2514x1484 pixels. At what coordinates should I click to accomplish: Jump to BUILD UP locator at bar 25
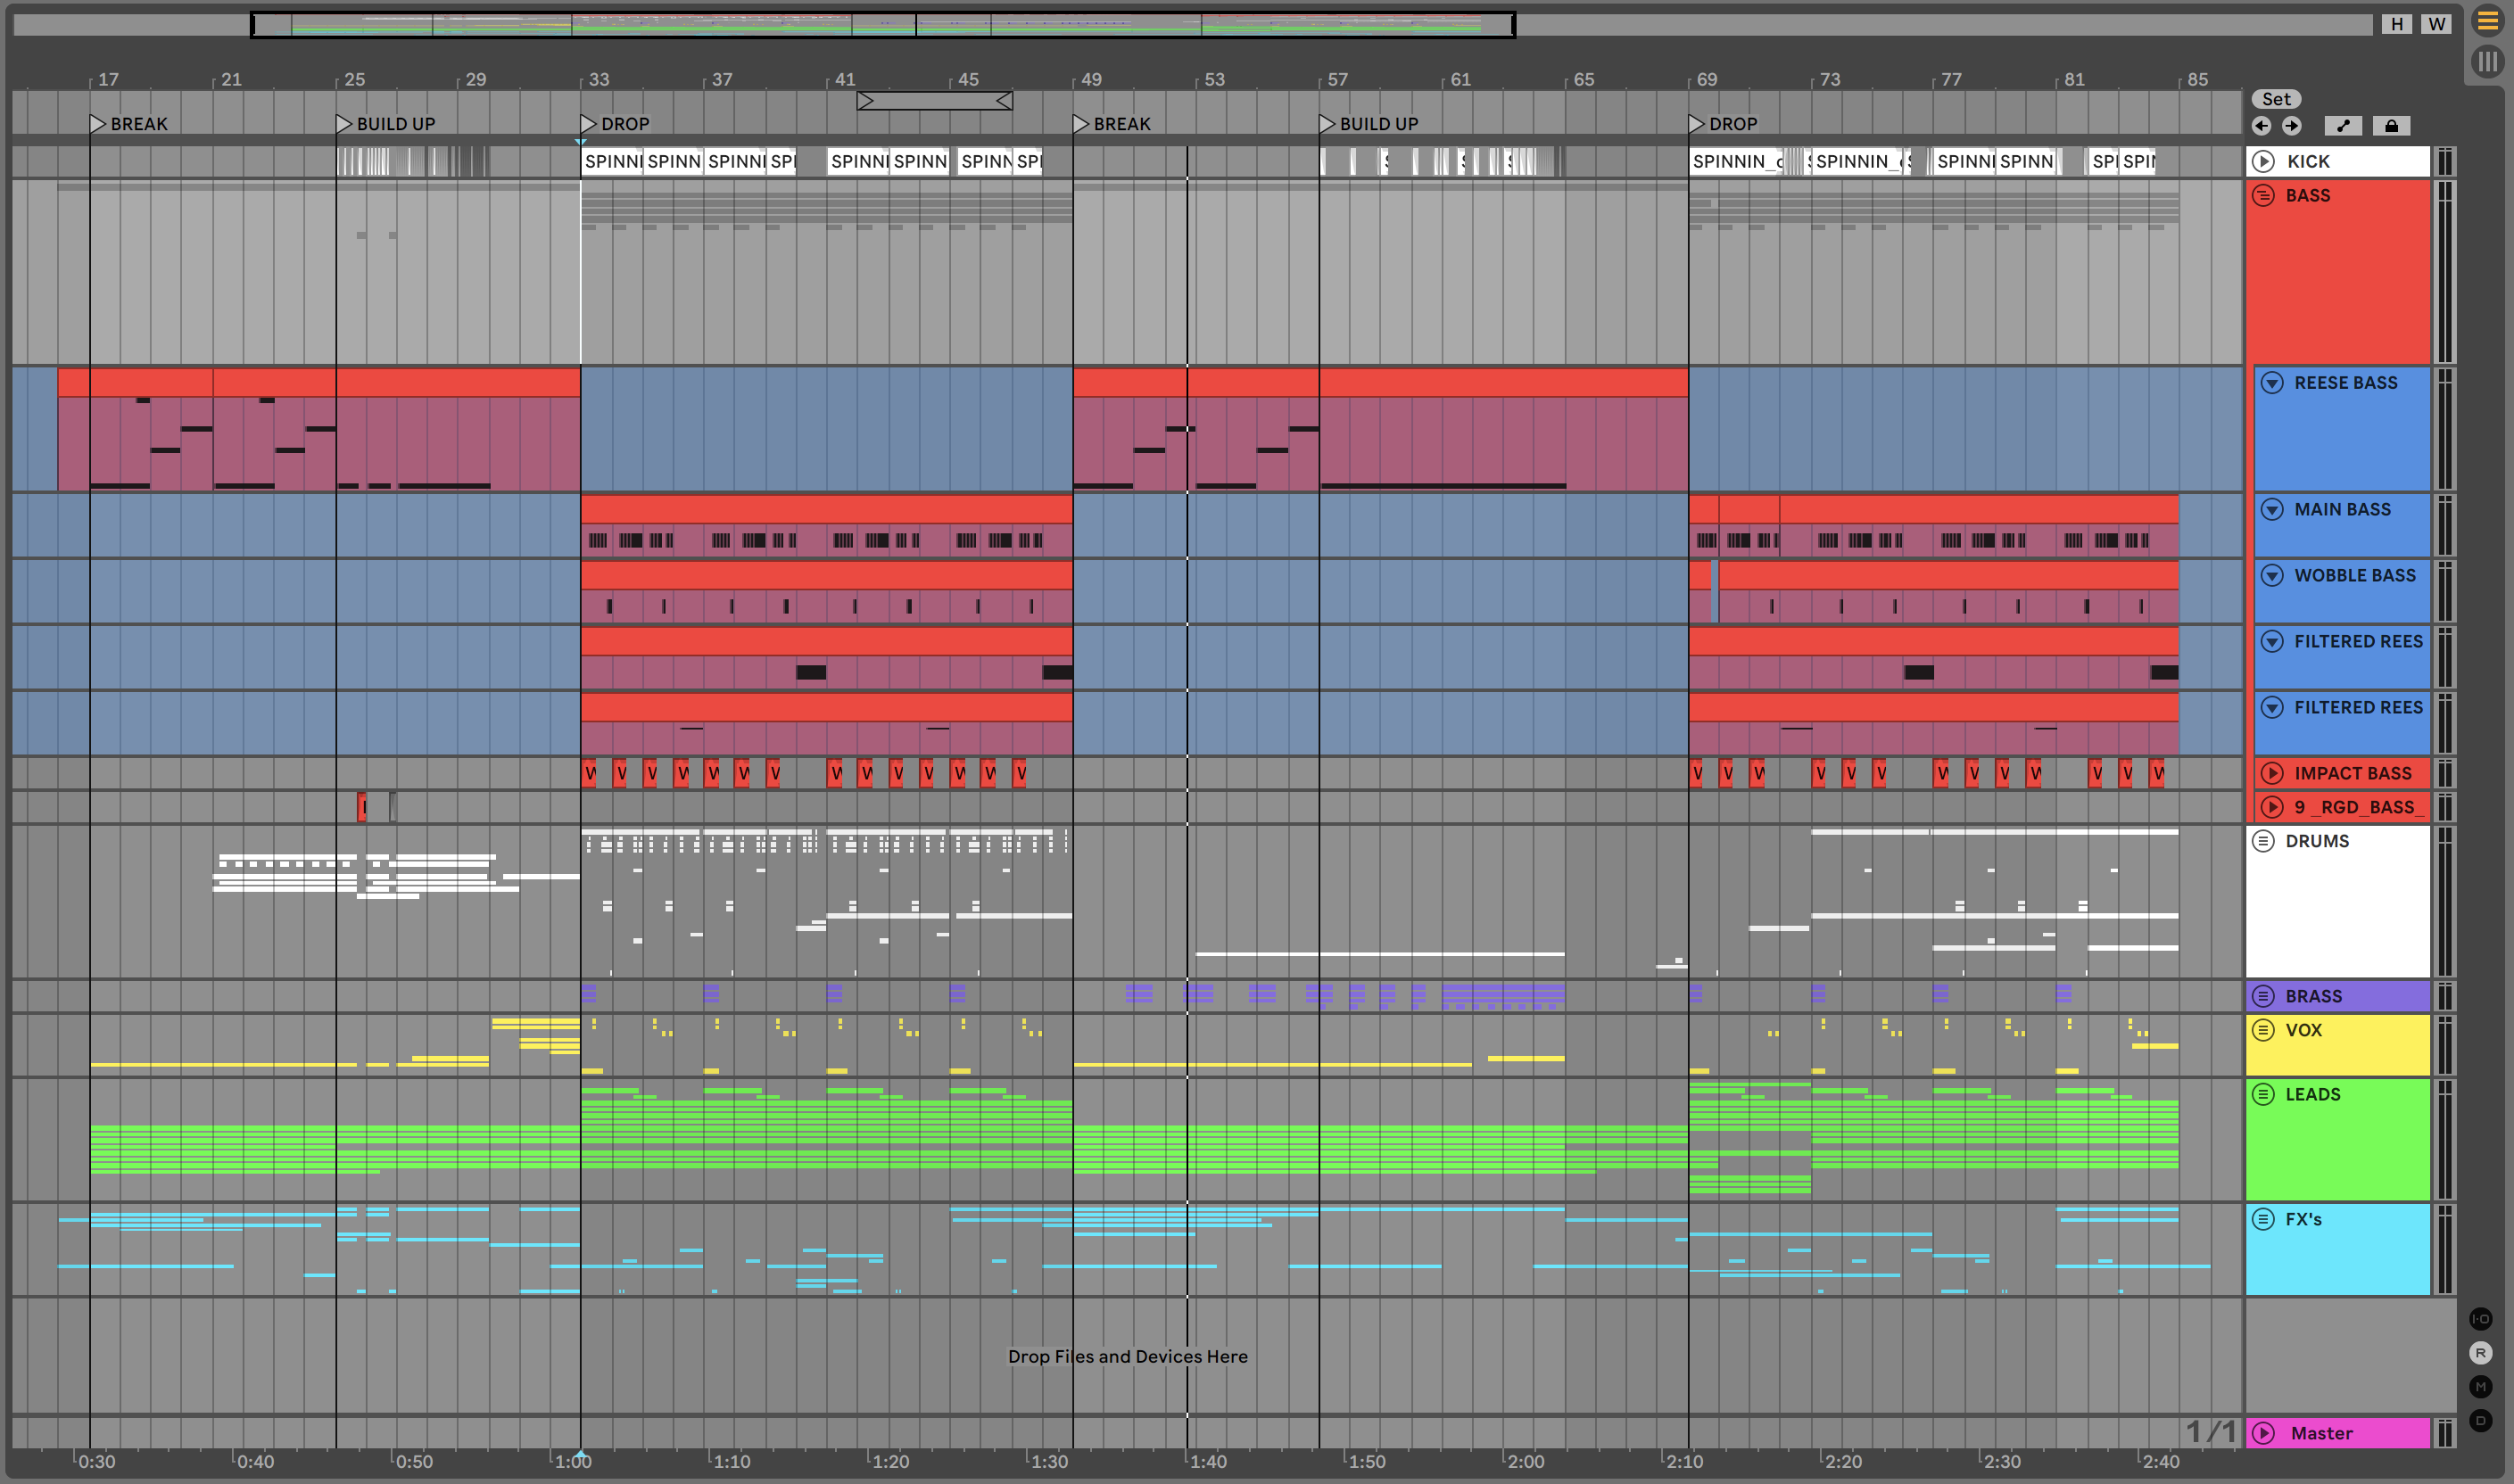344,124
